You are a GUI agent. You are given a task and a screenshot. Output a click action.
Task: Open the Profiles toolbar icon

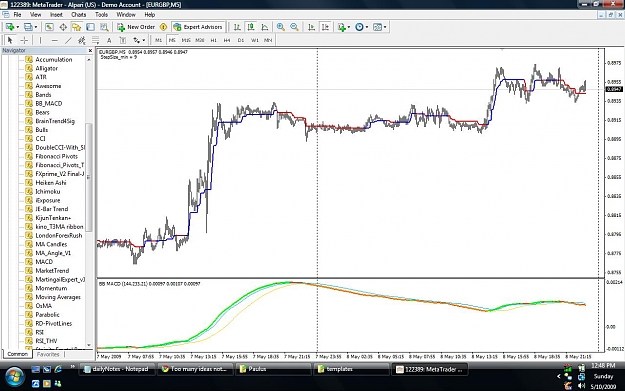(28, 27)
